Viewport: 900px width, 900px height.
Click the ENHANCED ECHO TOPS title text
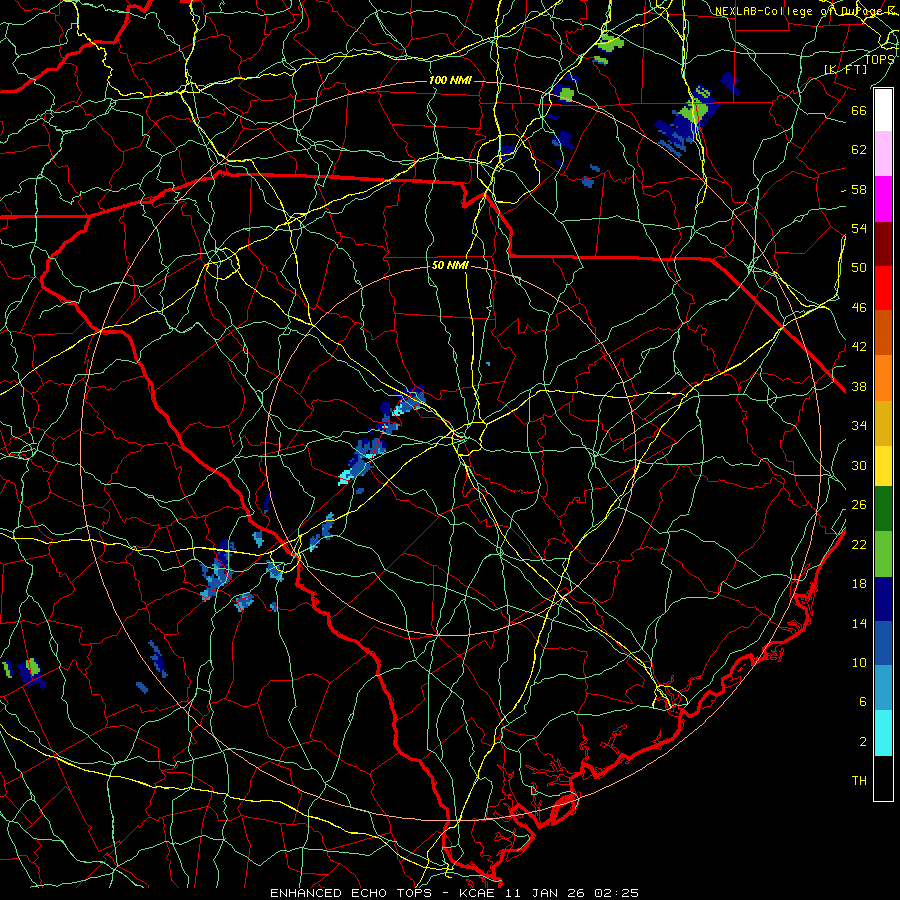[351, 893]
